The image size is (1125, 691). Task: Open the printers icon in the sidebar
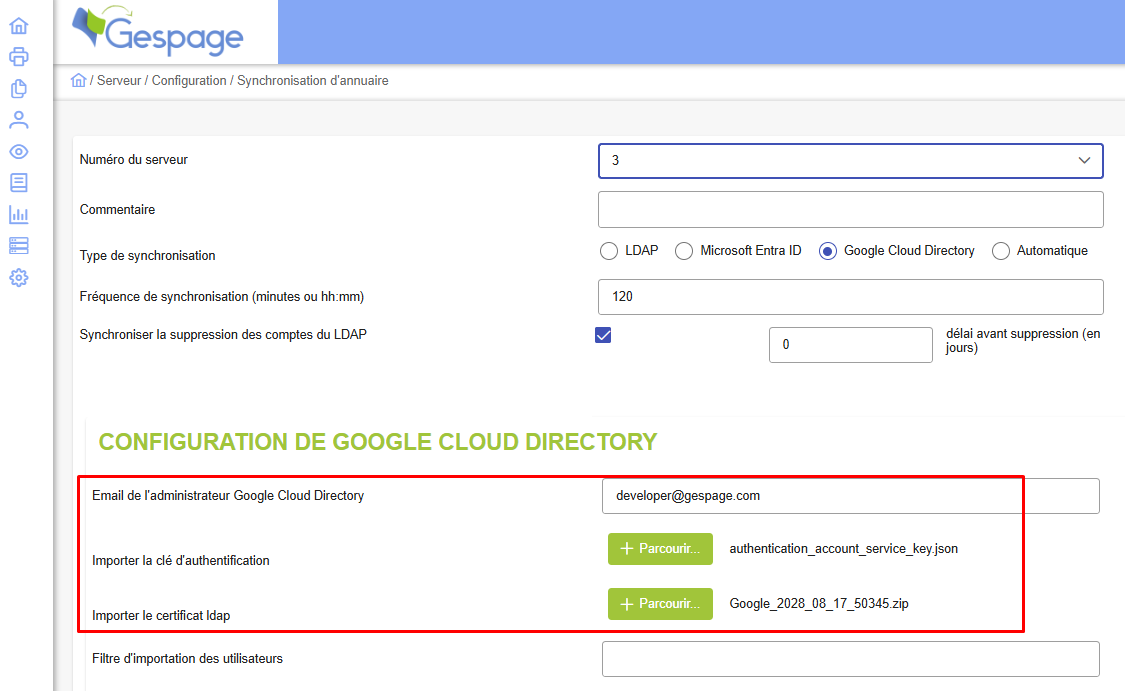click(x=19, y=57)
